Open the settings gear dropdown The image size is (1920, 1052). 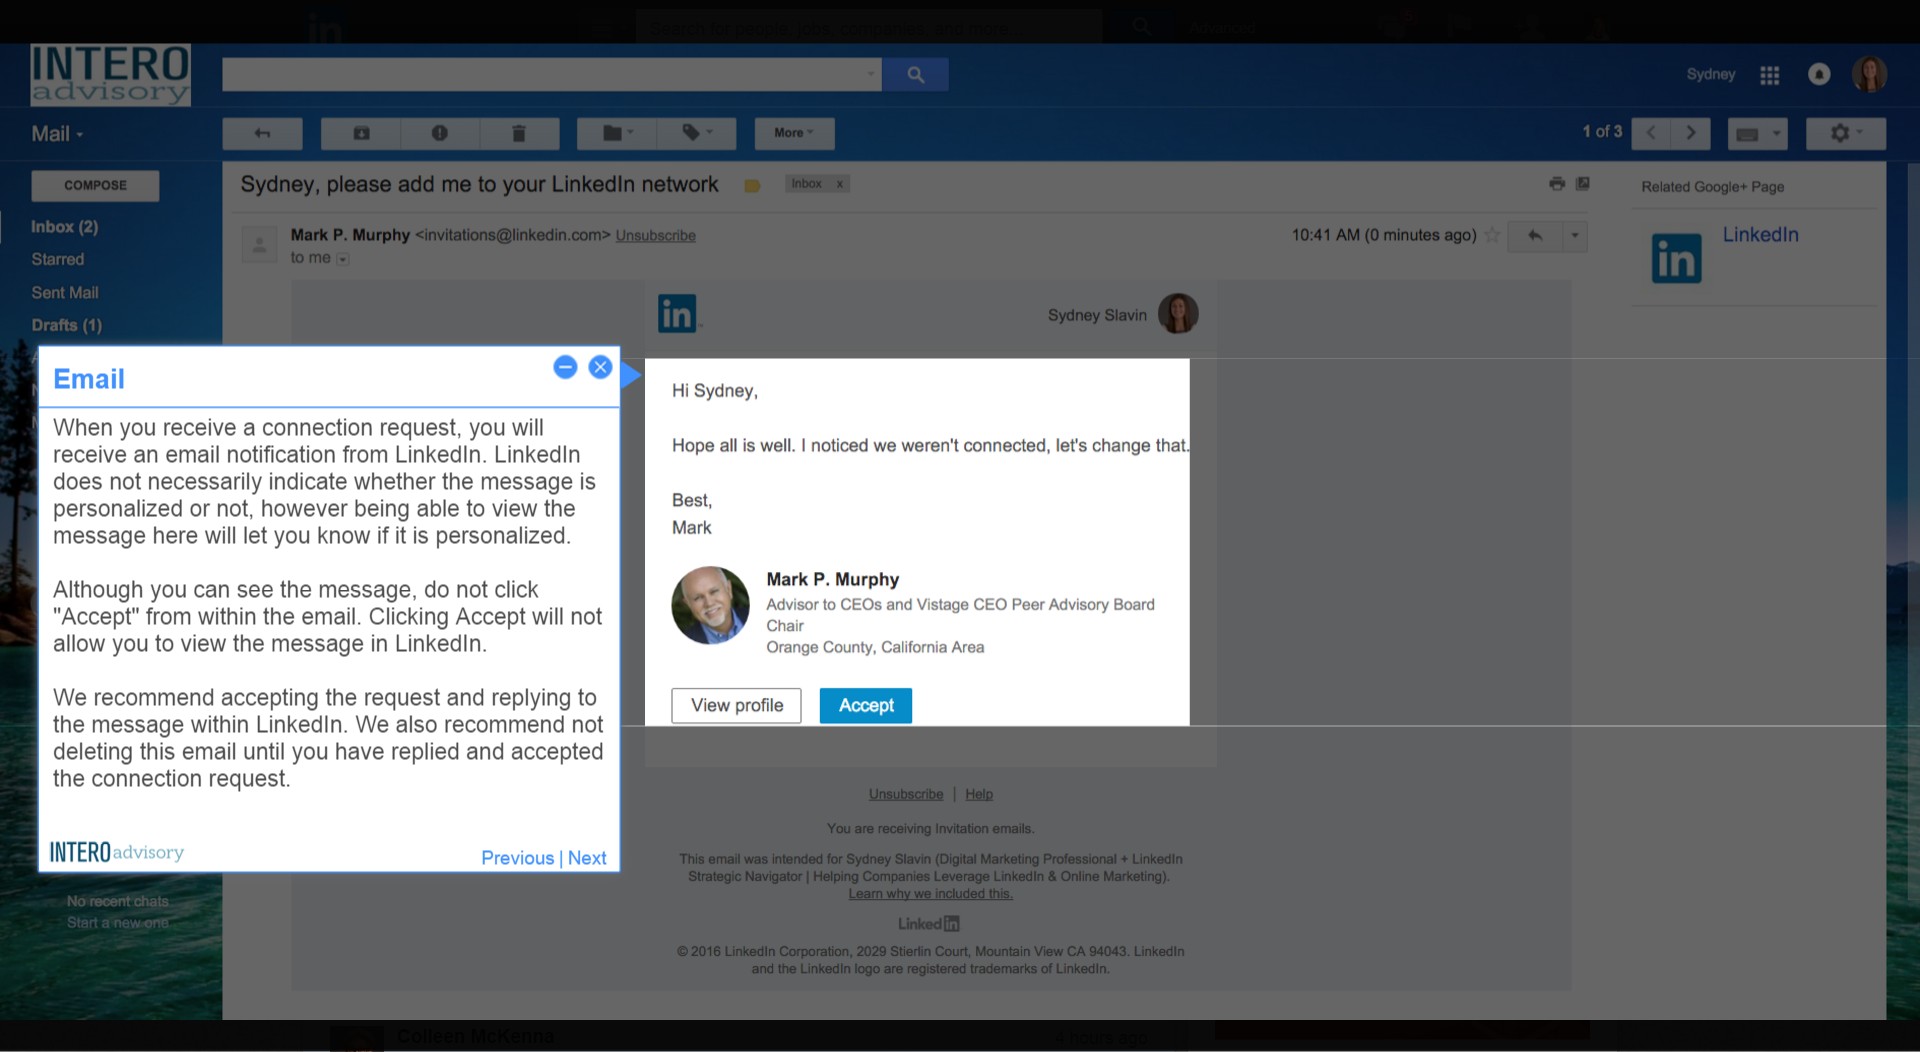tap(1845, 133)
